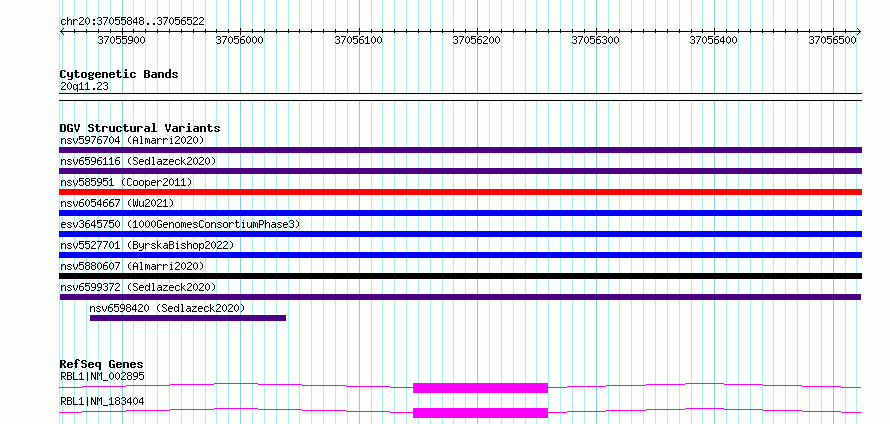Screen dimensions: 890x424
Task: Click the nsv5880607 (Almarri2020) variant label
Action: click(132, 266)
